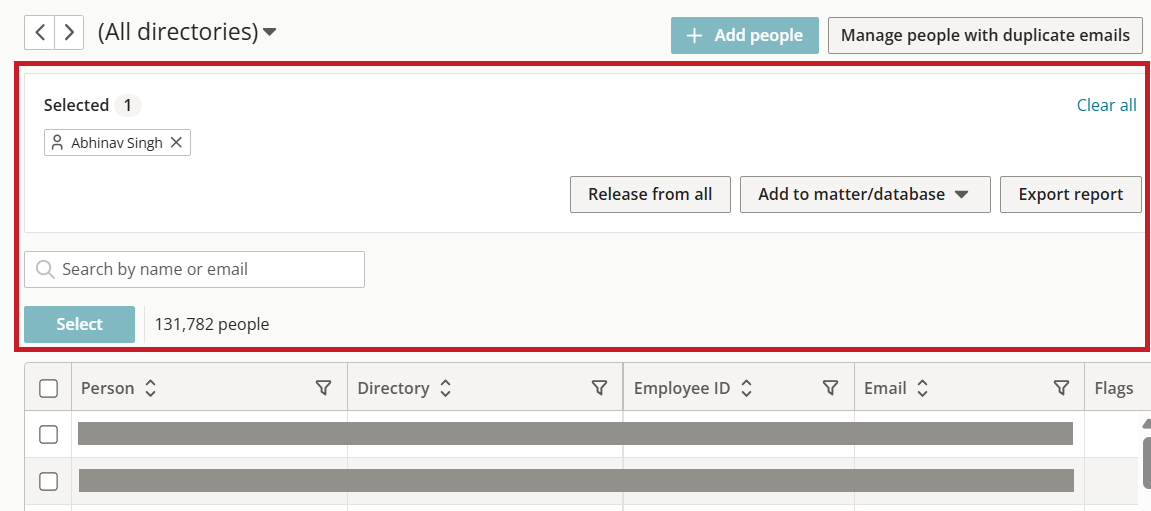Open filter for Directory column

pyautogui.click(x=599, y=388)
